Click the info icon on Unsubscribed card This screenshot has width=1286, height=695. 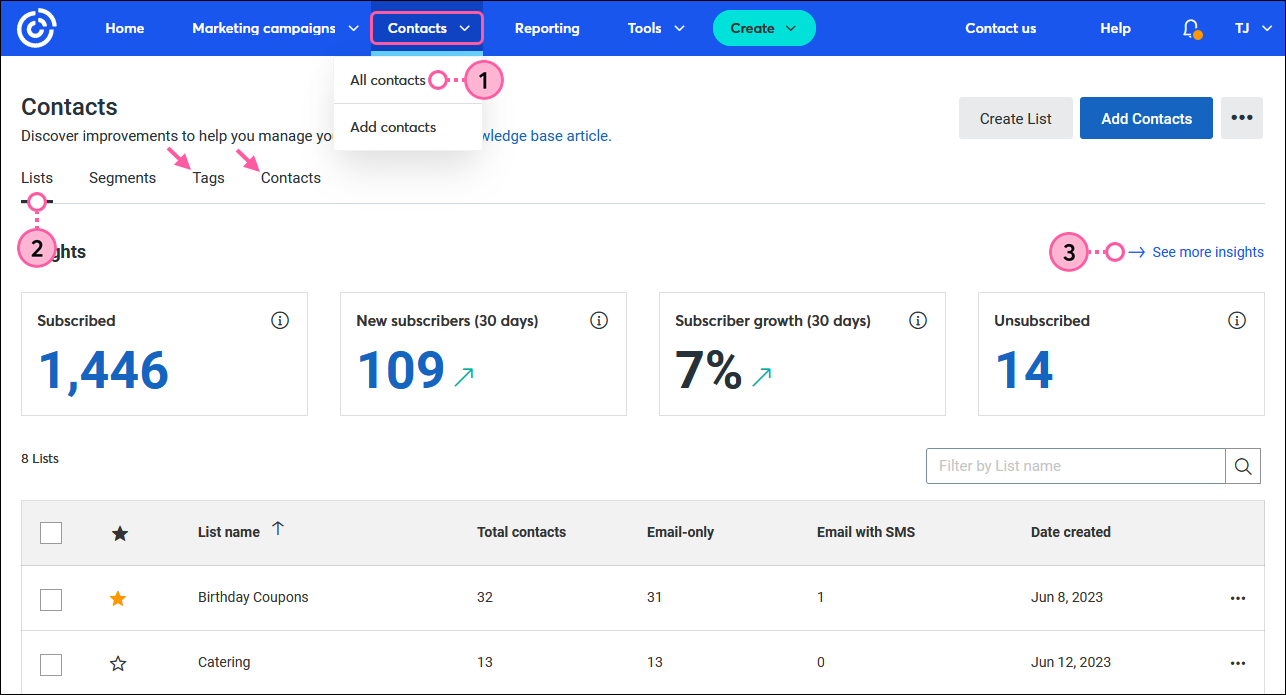[1237, 320]
